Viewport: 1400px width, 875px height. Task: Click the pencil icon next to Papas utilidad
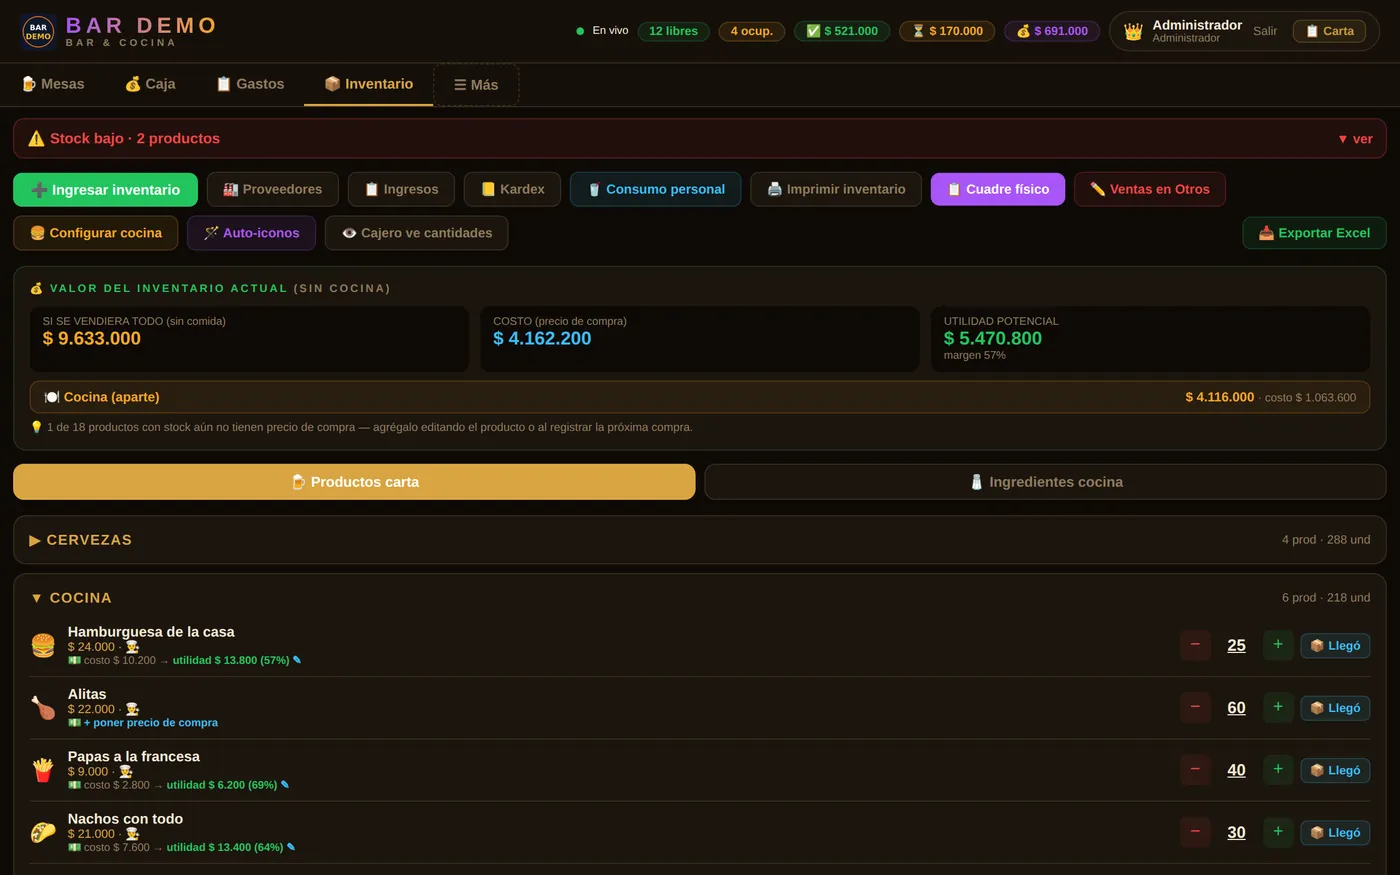pos(285,785)
